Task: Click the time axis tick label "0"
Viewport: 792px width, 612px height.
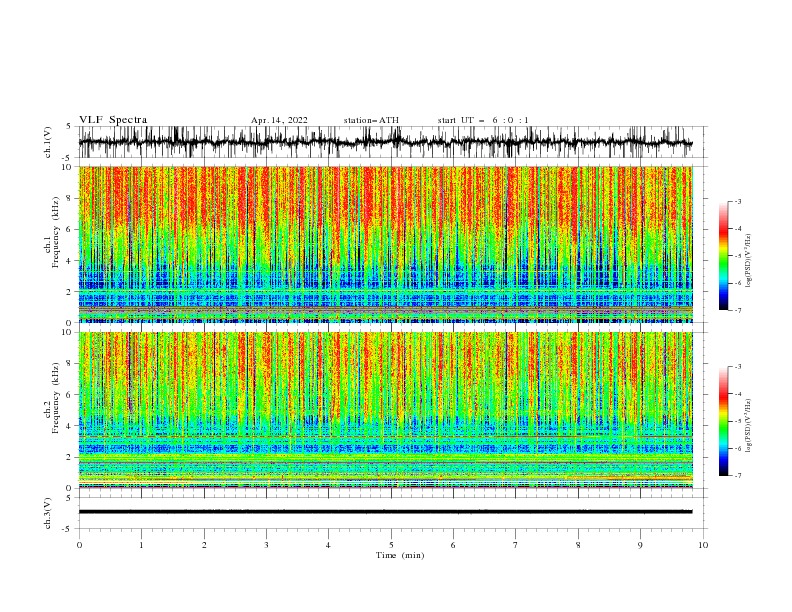Action: 79,545
